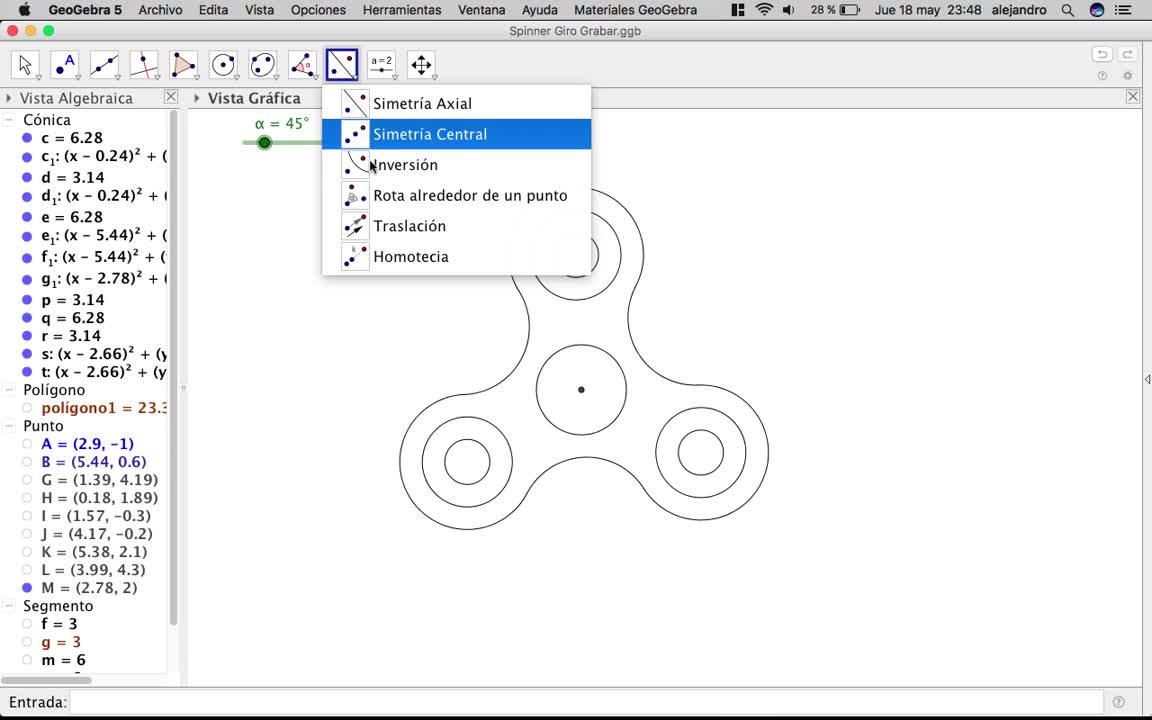Open the Herramientas menu
Screen dimensions: 1152x720
[x=401, y=10]
